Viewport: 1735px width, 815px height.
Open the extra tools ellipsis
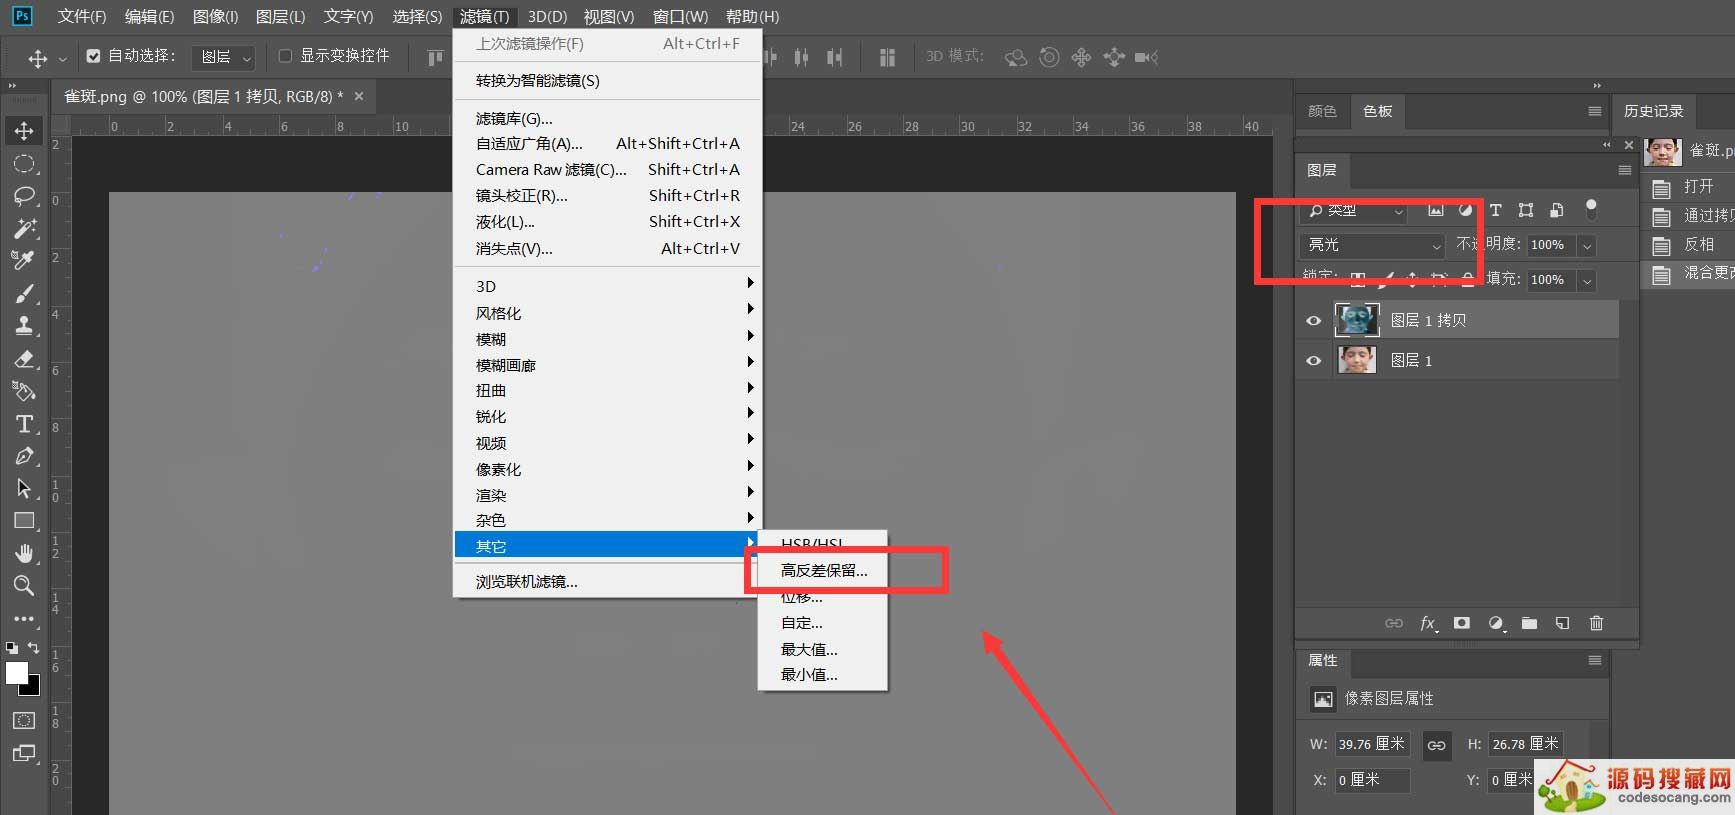(x=24, y=618)
